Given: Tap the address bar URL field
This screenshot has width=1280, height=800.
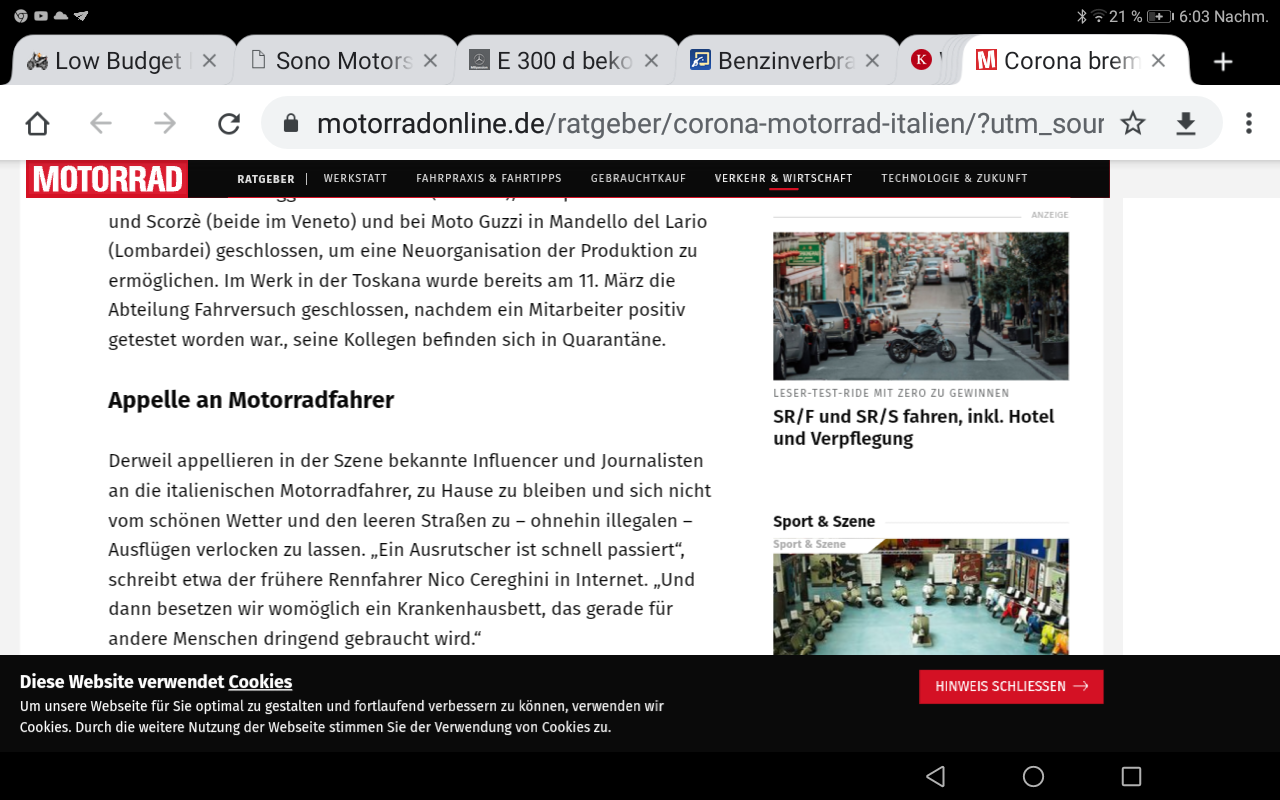Looking at the screenshot, I should (x=710, y=123).
